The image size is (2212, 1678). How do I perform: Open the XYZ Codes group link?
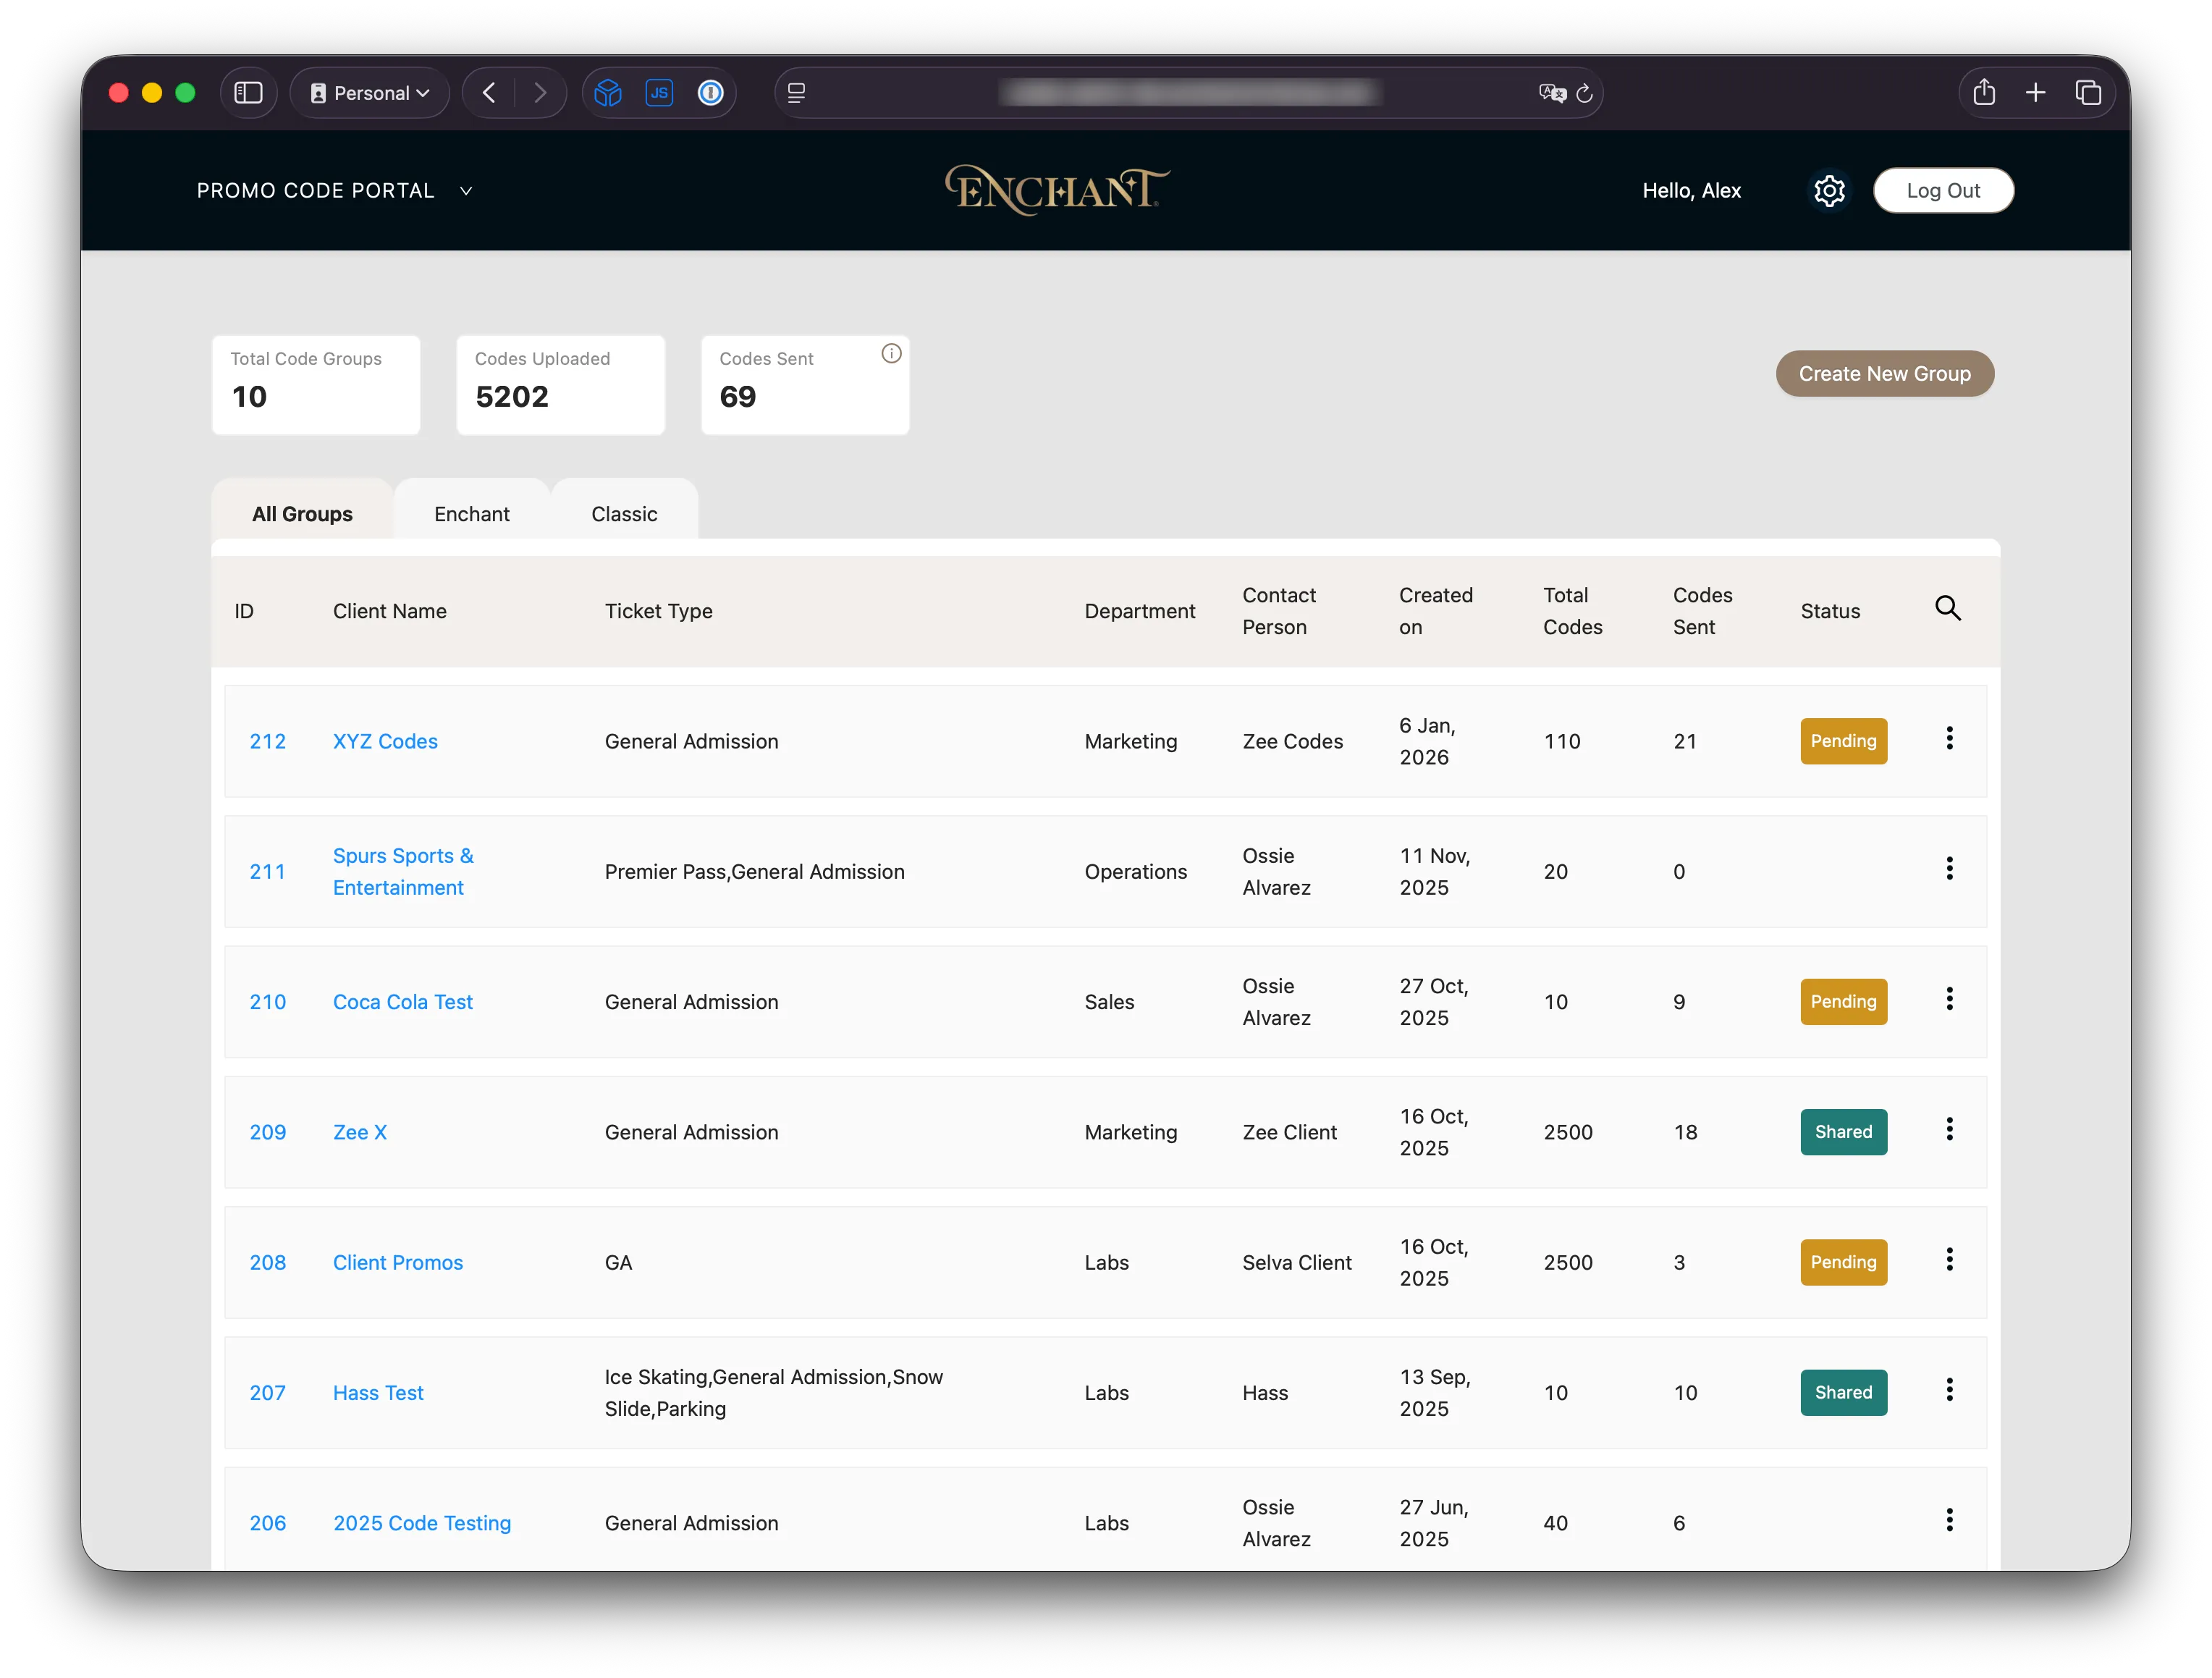tap(385, 741)
